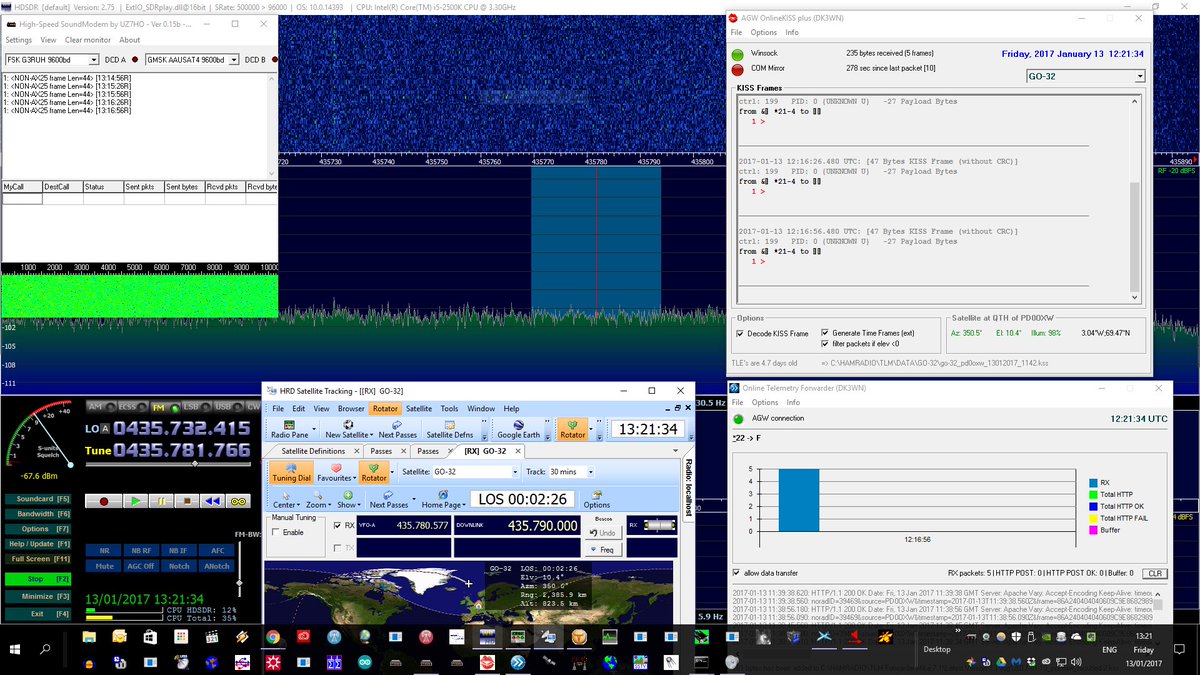Open Satellite menu in HRD menu bar
Screen dimensions: 1200x675
[419, 409]
